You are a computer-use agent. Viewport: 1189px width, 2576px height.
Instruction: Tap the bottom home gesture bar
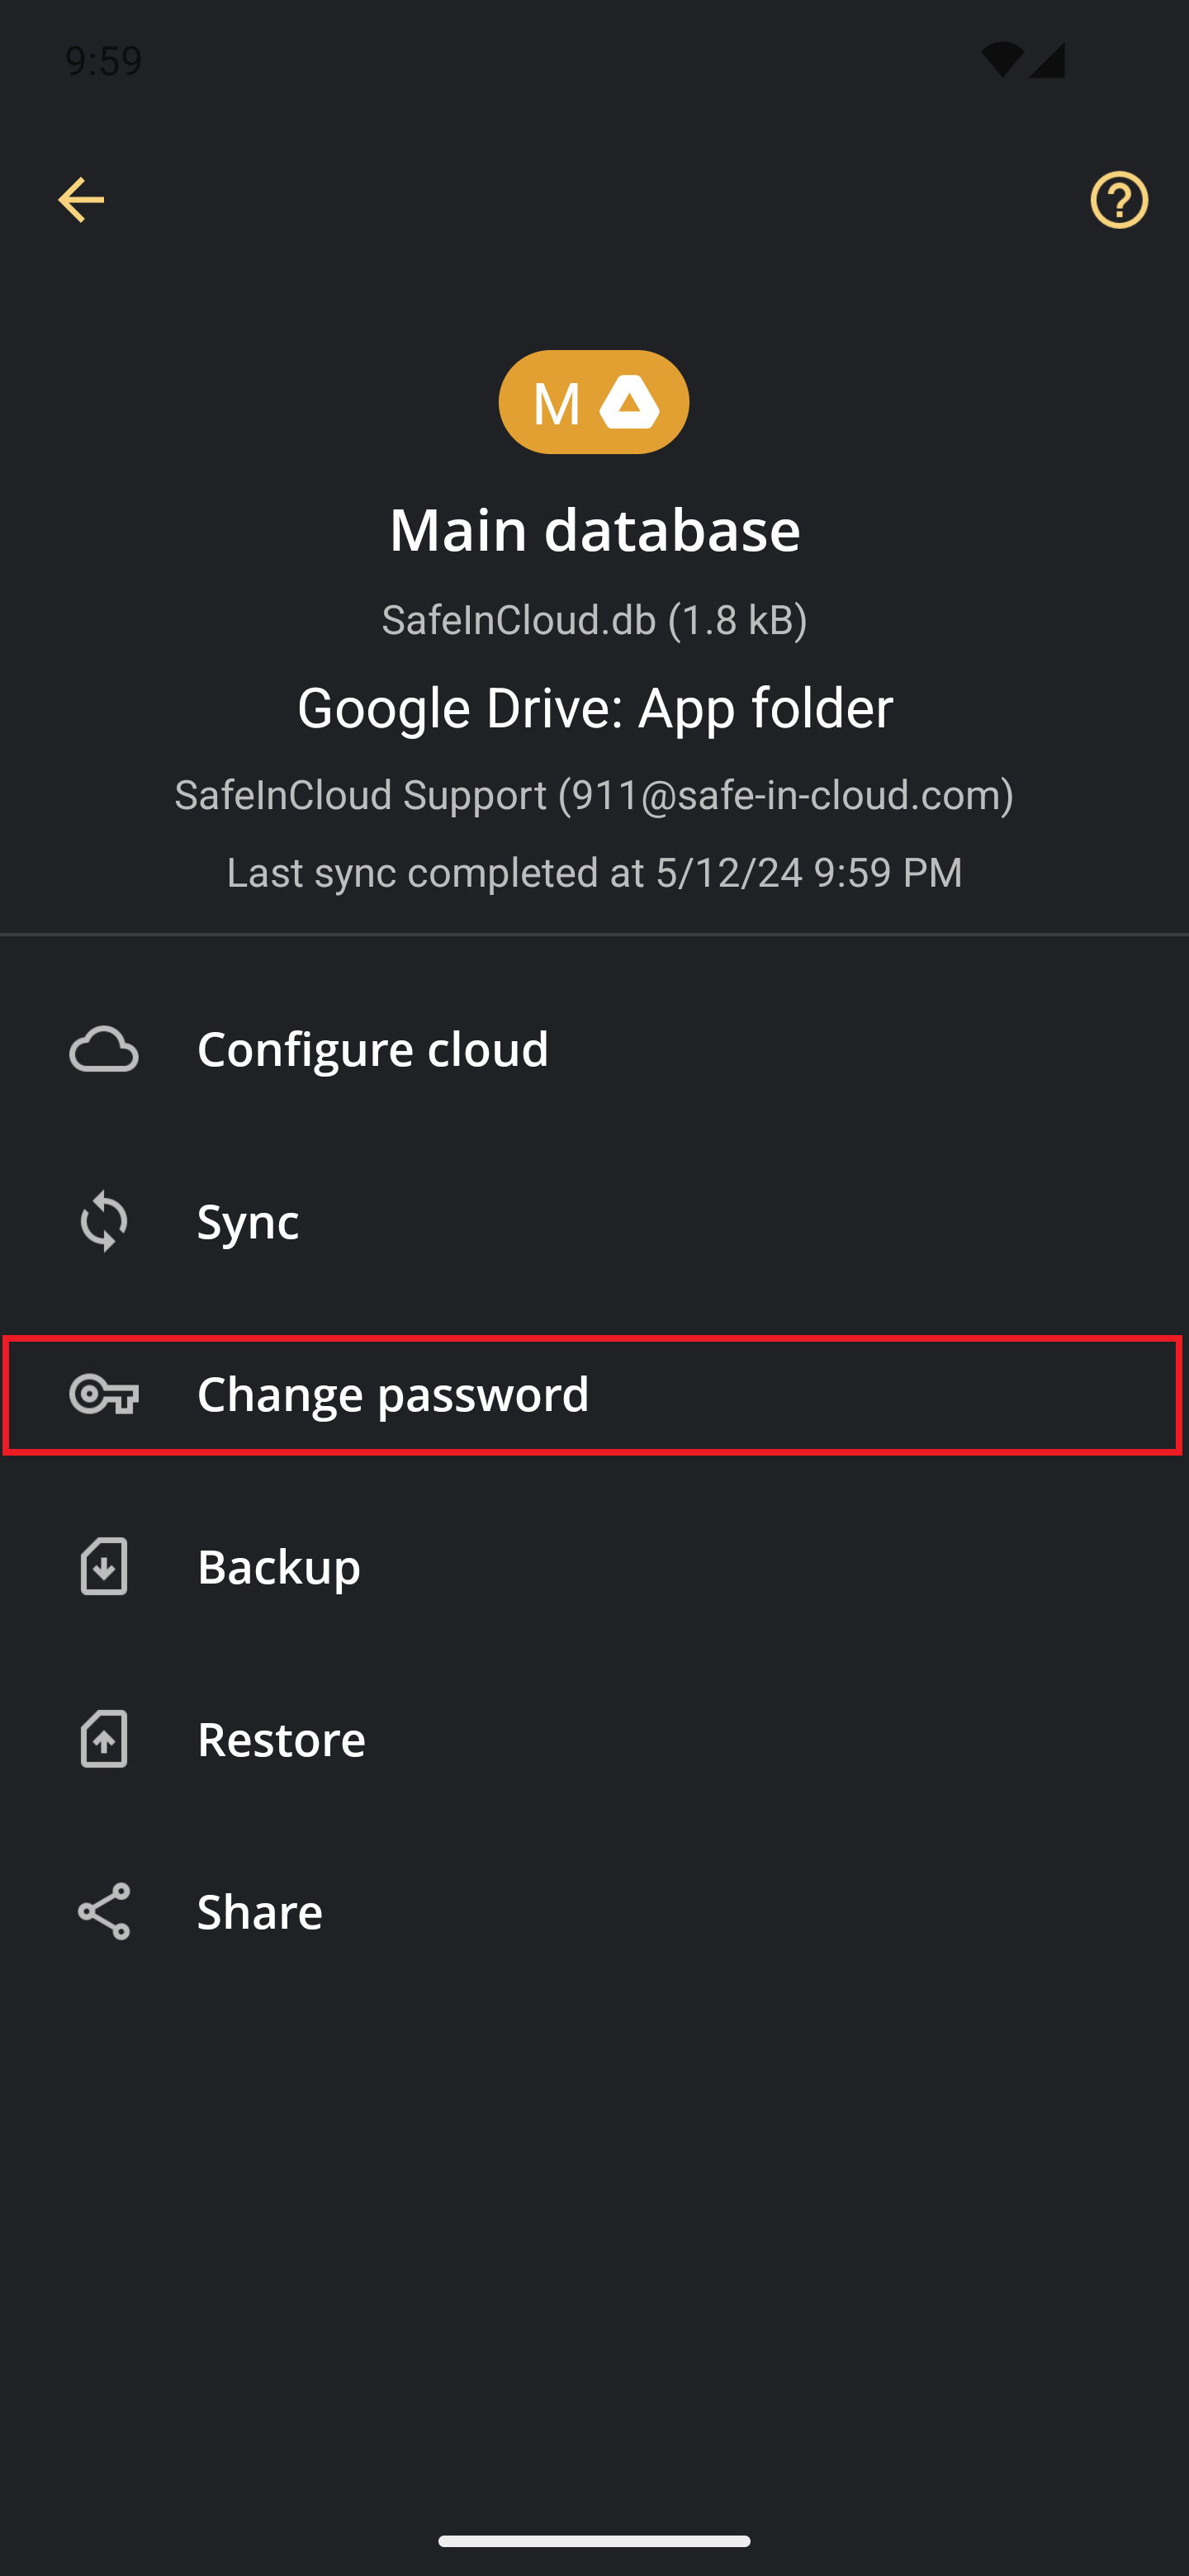point(594,2540)
